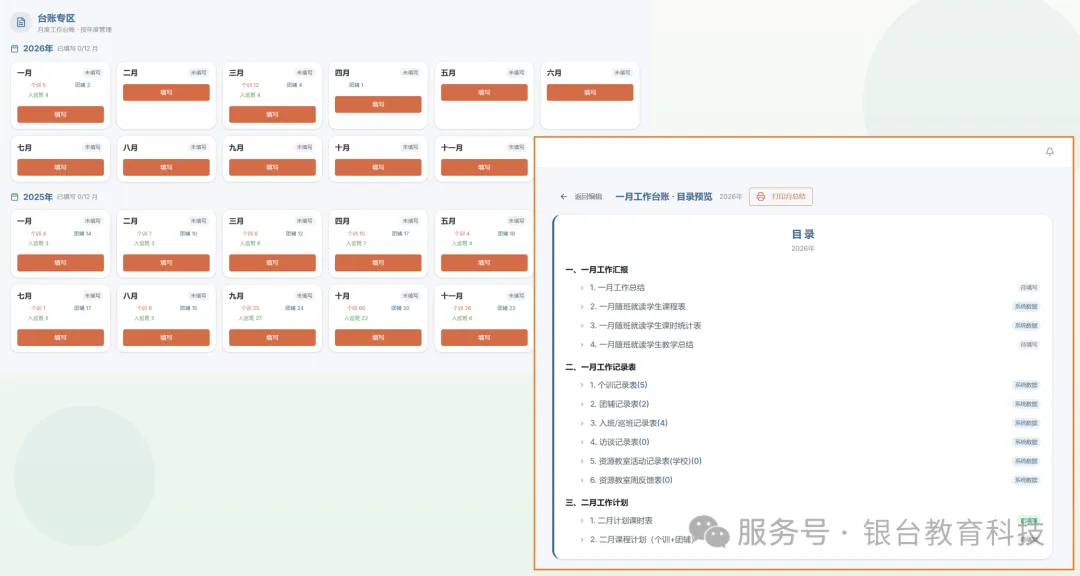This screenshot has height=576, width=1080.
Task: Click 填写 on the 2026 十一月 card
Action: pos(484,167)
